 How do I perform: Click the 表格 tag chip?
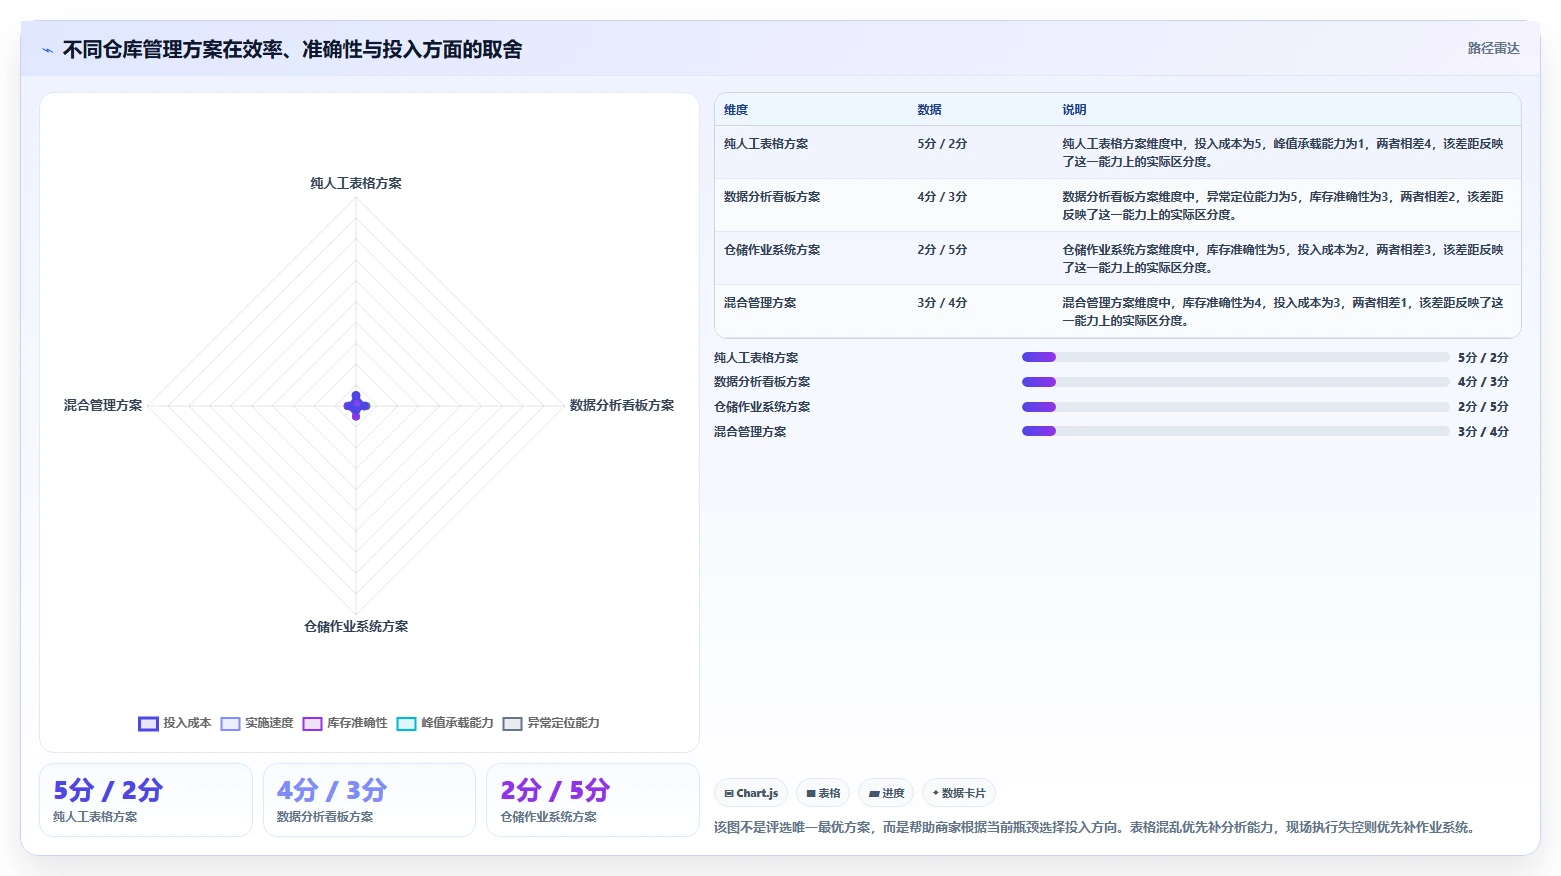(x=823, y=793)
